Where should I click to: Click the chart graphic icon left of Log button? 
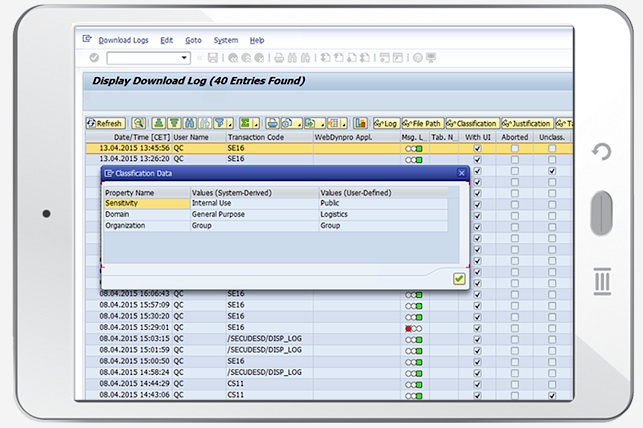coord(358,123)
